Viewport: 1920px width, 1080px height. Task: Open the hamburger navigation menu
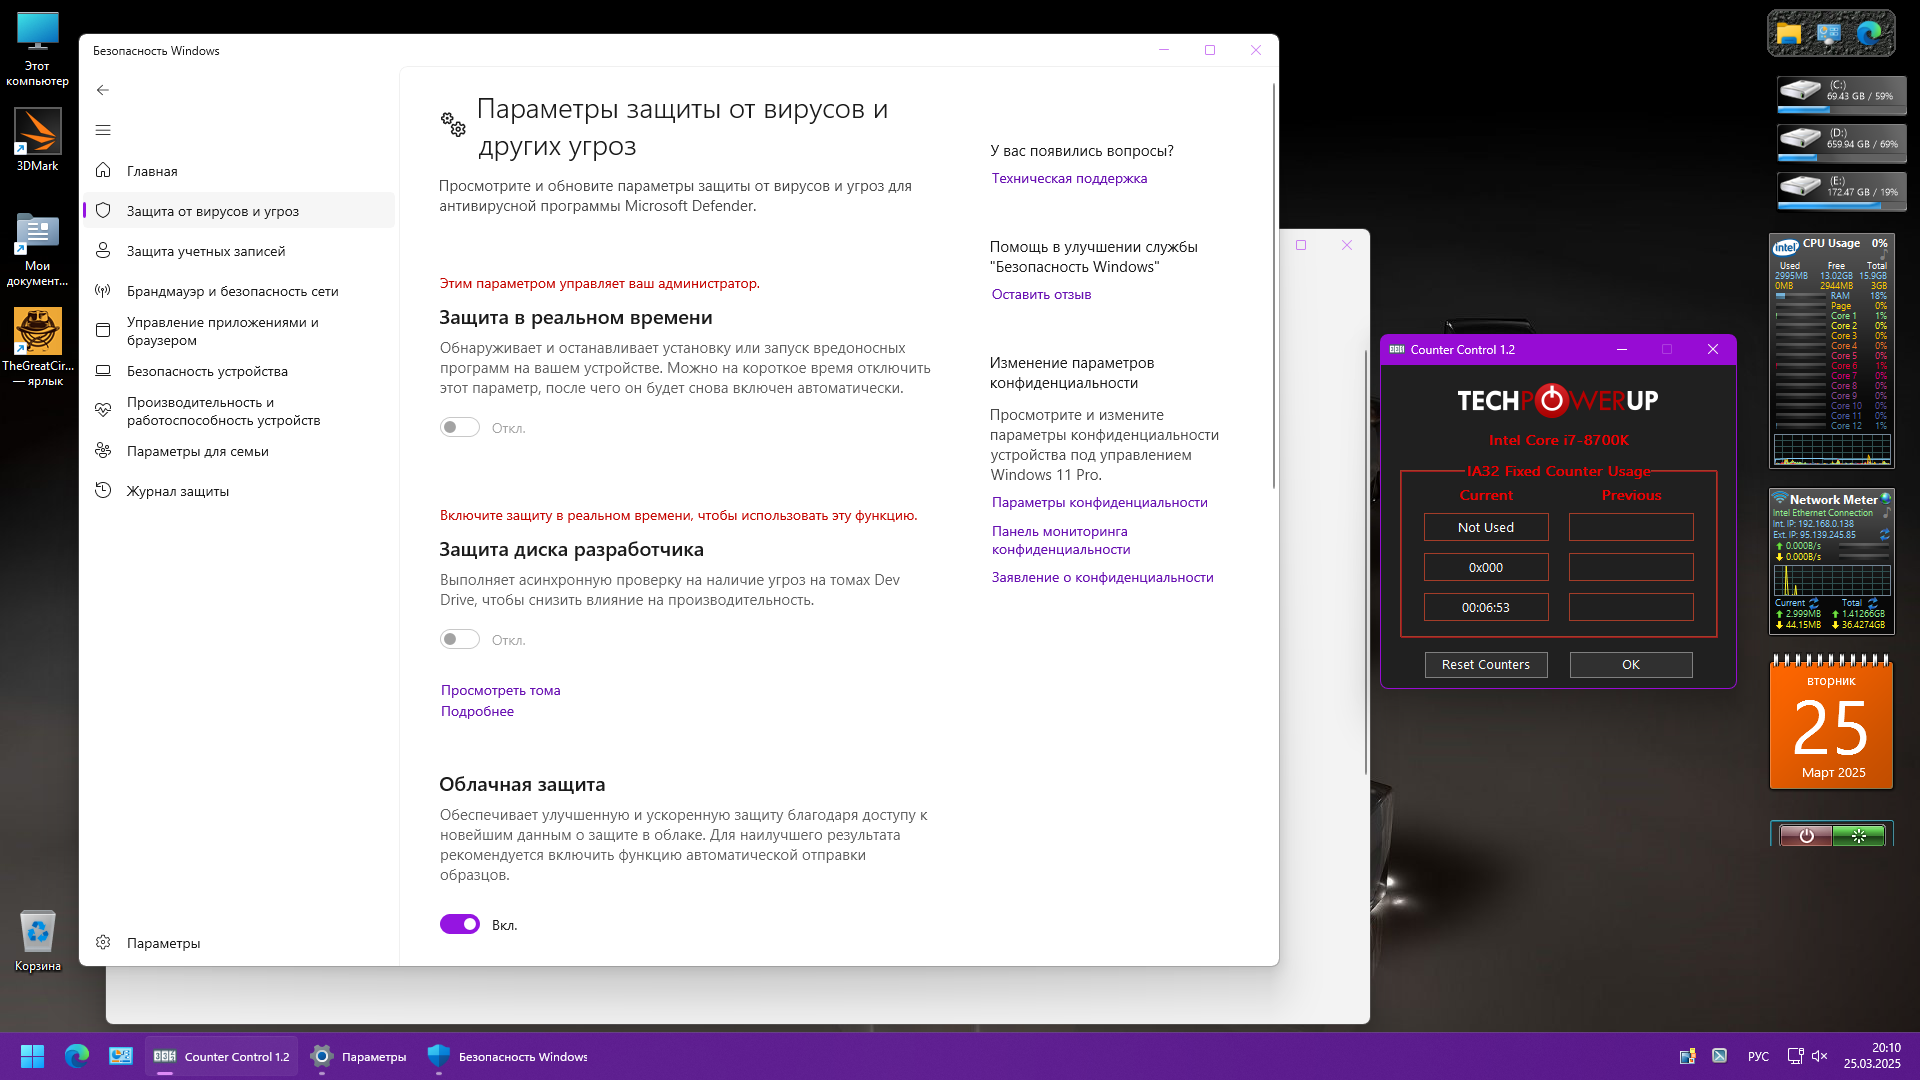(x=103, y=130)
